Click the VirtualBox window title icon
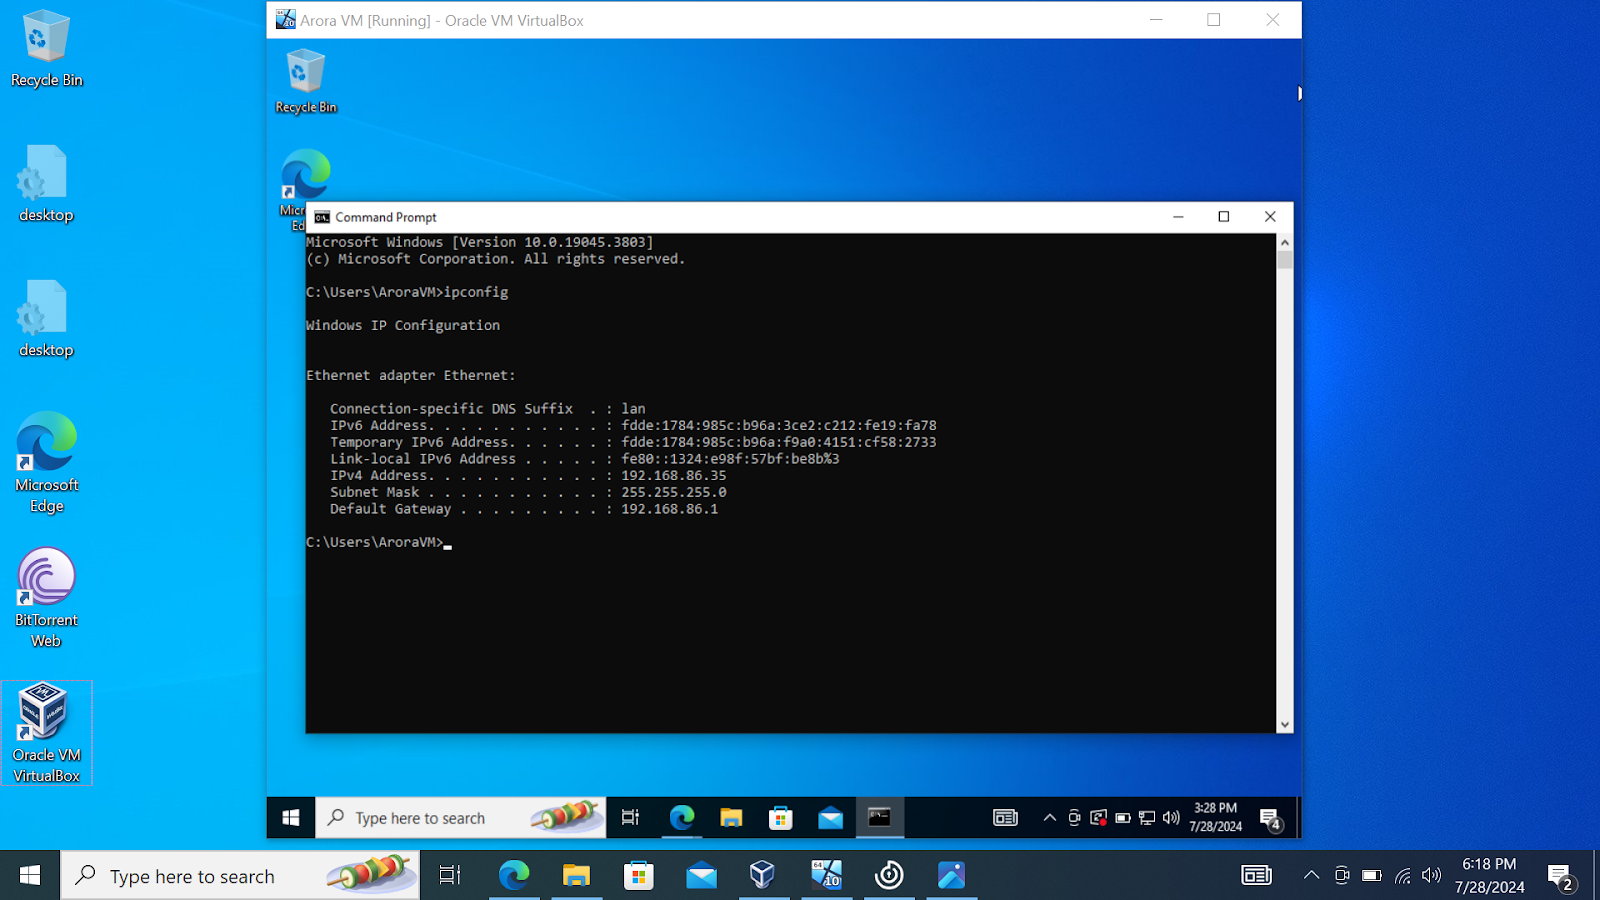Image resolution: width=1600 pixels, height=900 pixels. pos(285,20)
